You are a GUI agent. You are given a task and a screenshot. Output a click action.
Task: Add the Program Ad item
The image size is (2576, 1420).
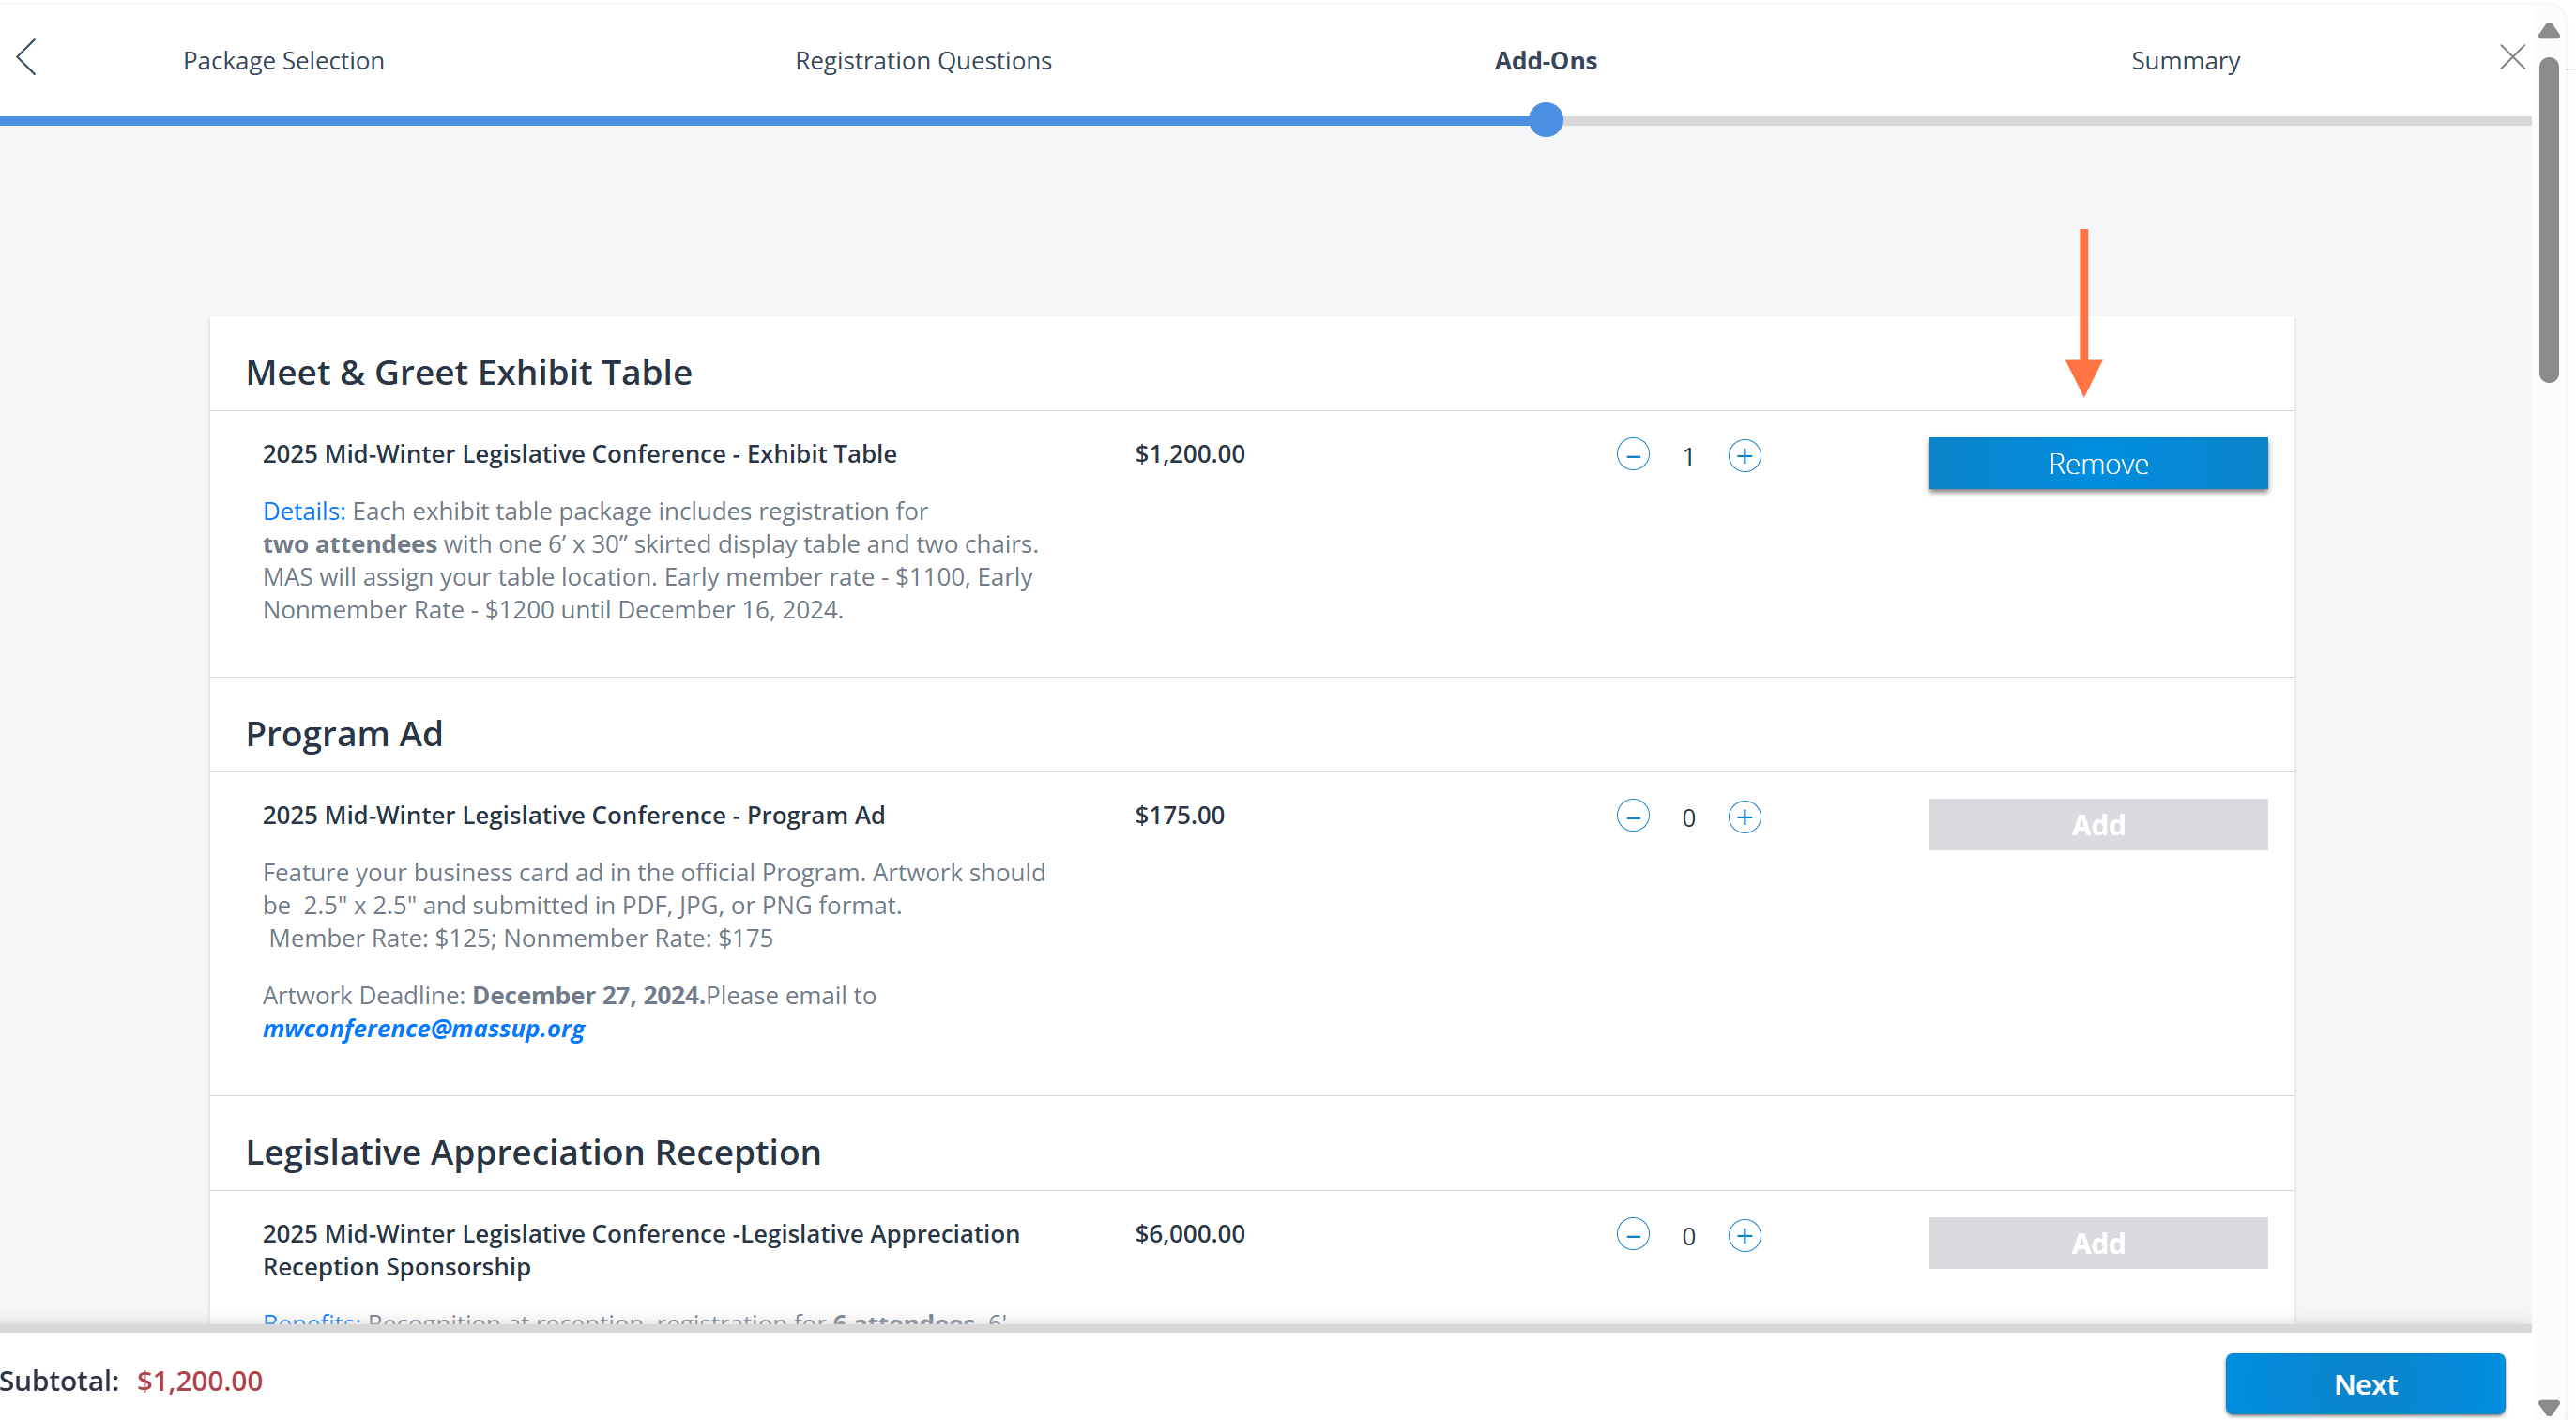click(x=2098, y=824)
